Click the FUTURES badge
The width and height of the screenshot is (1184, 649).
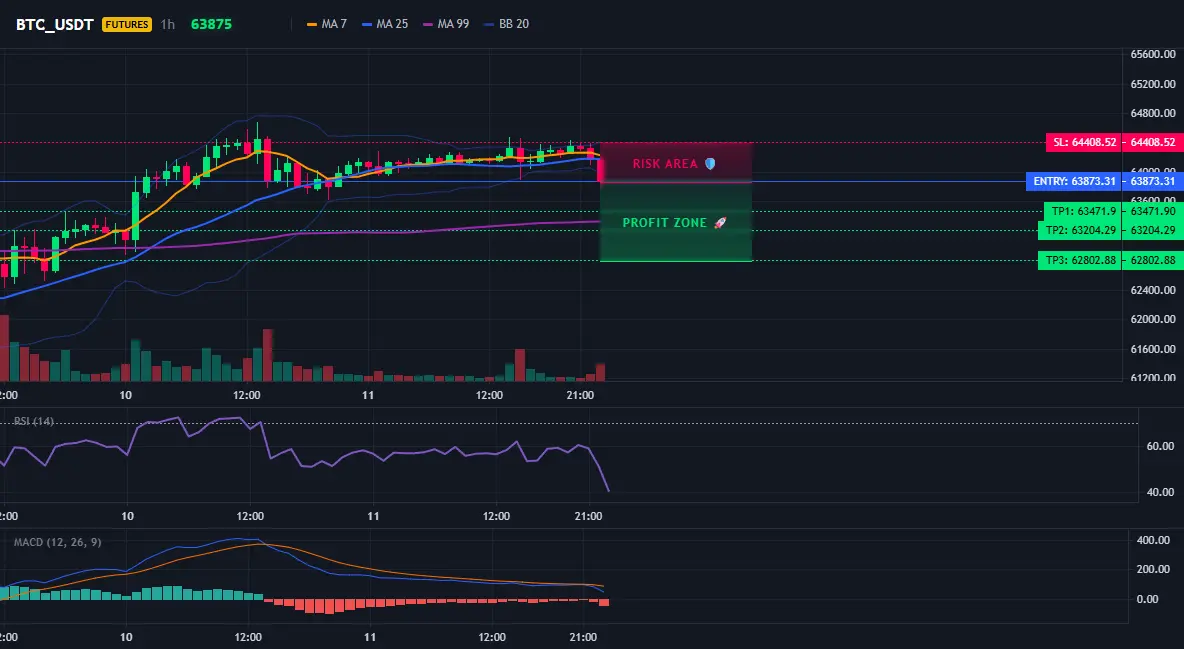(x=127, y=24)
